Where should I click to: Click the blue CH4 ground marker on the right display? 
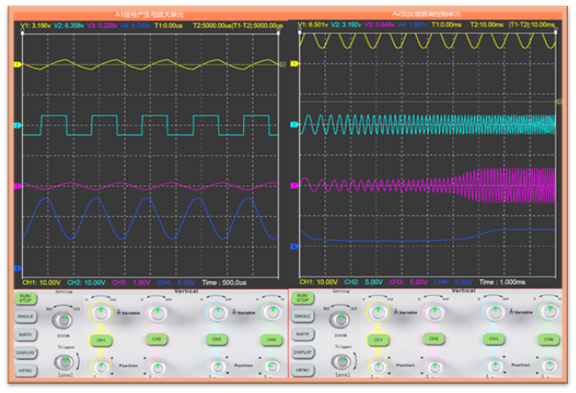(x=294, y=246)
